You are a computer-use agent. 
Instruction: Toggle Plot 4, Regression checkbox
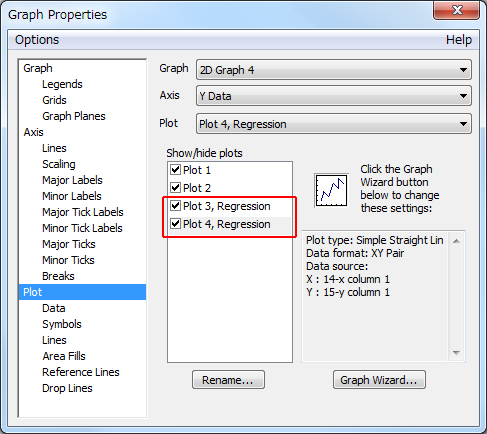pyautogui.click(x=175, y=224)
